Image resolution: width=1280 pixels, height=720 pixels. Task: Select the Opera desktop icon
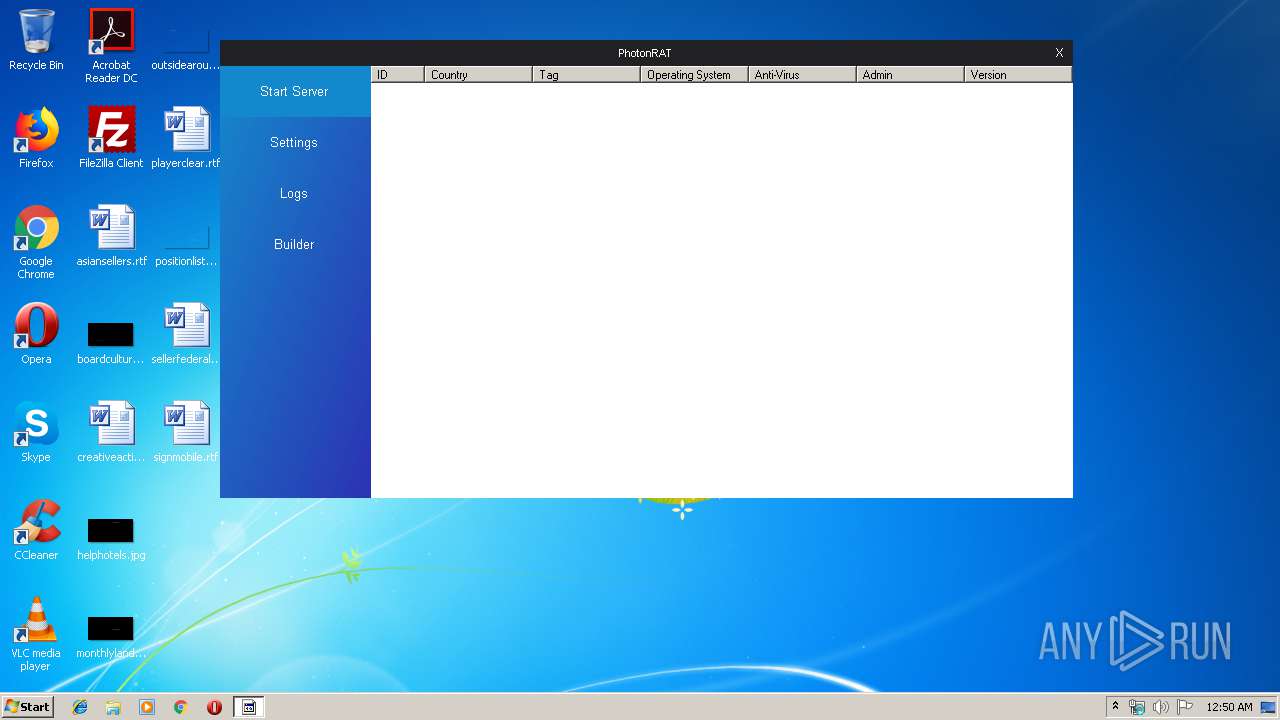[x=36, y=335]
